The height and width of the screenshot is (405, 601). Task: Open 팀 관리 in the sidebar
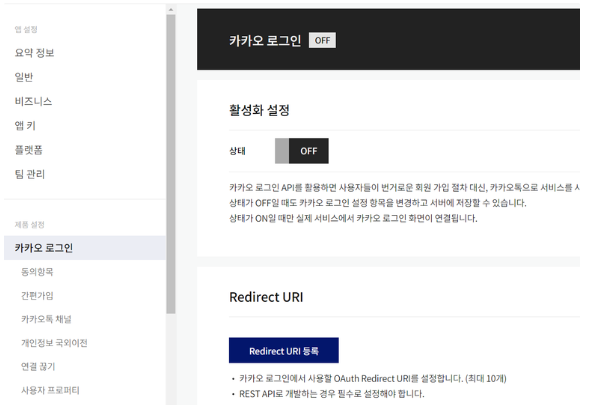click(x=30, y=174)
